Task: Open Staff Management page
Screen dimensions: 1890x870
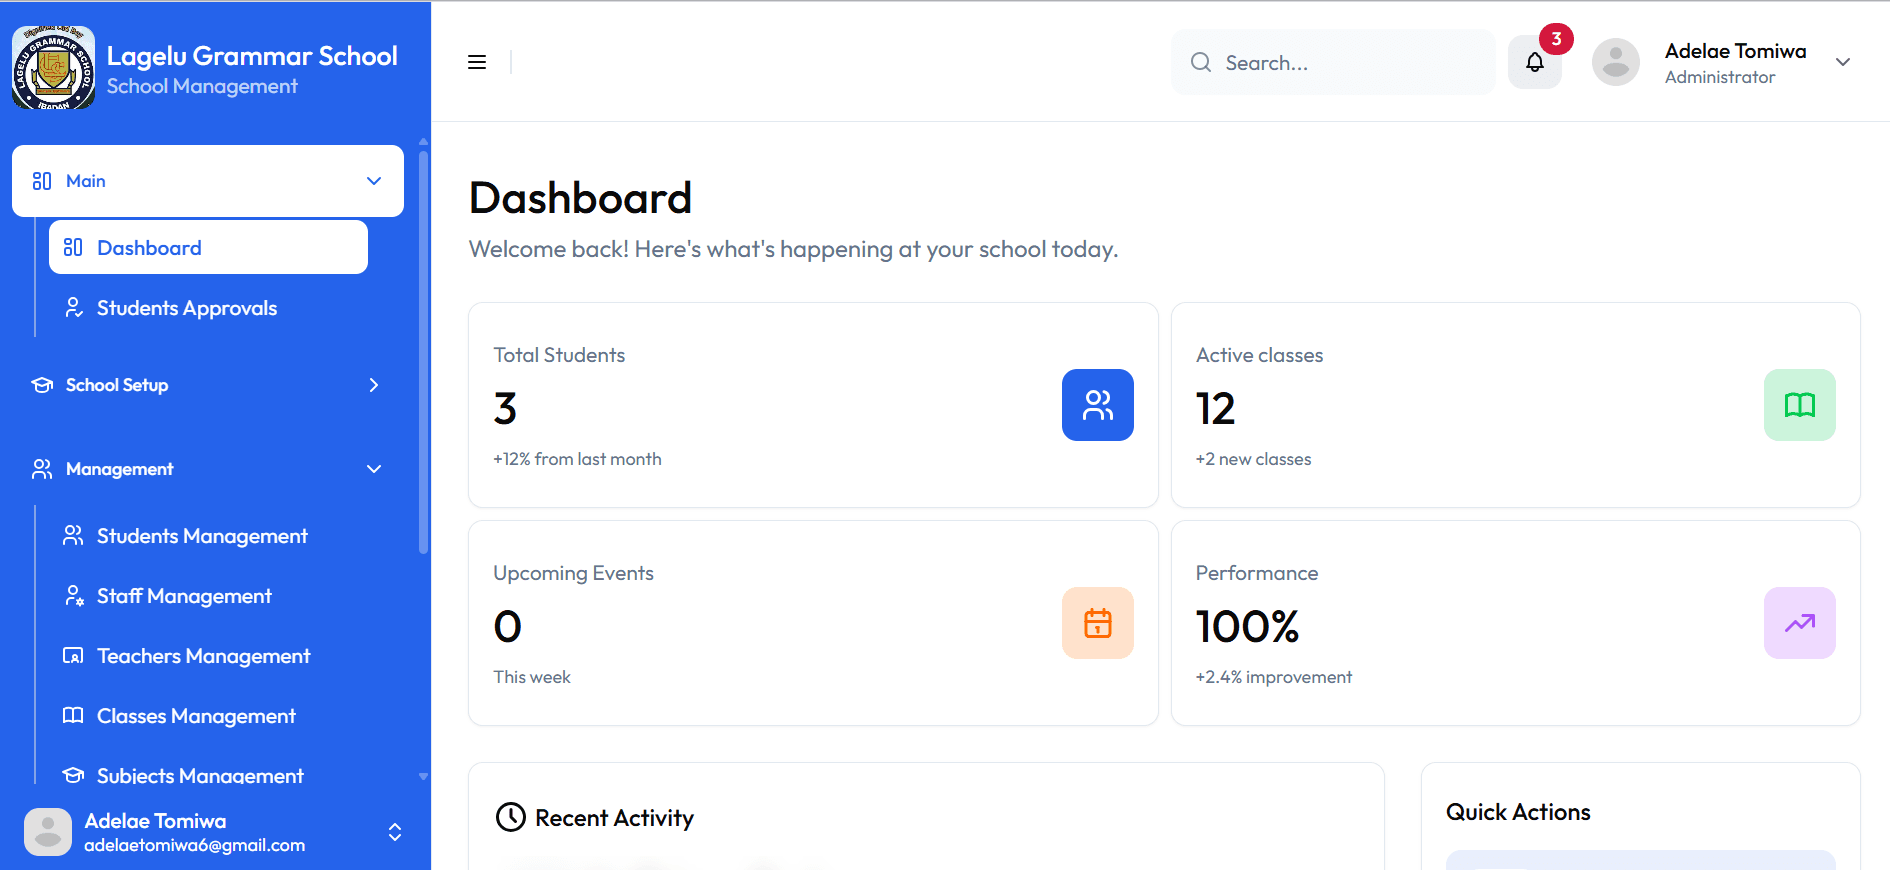Action: coord(208,596)
